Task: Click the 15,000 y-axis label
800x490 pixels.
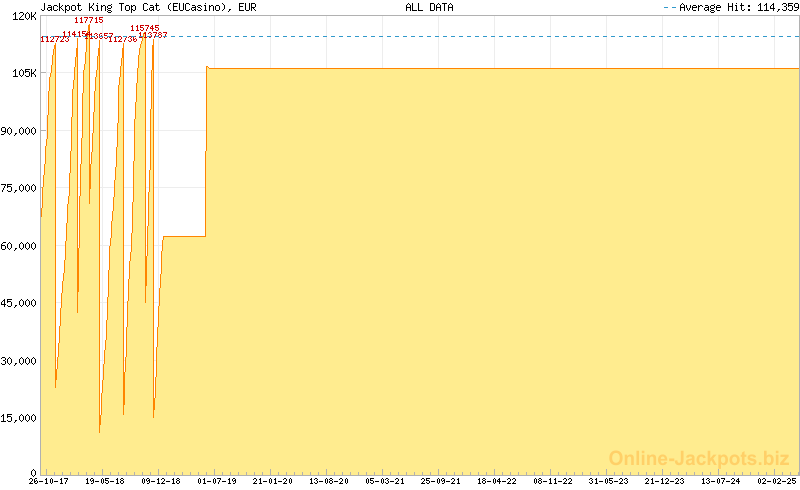Action: coord(20,418)
